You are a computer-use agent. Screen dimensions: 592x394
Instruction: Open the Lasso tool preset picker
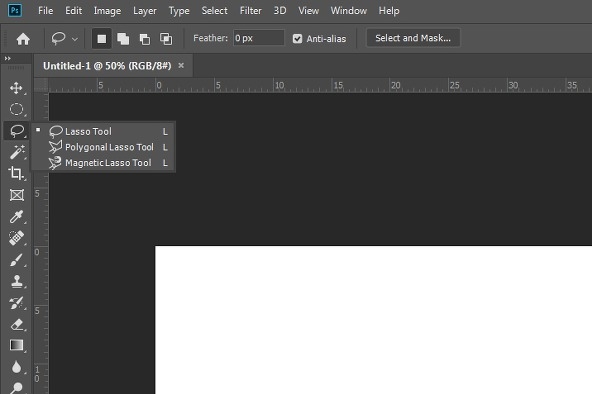[64, 38]
